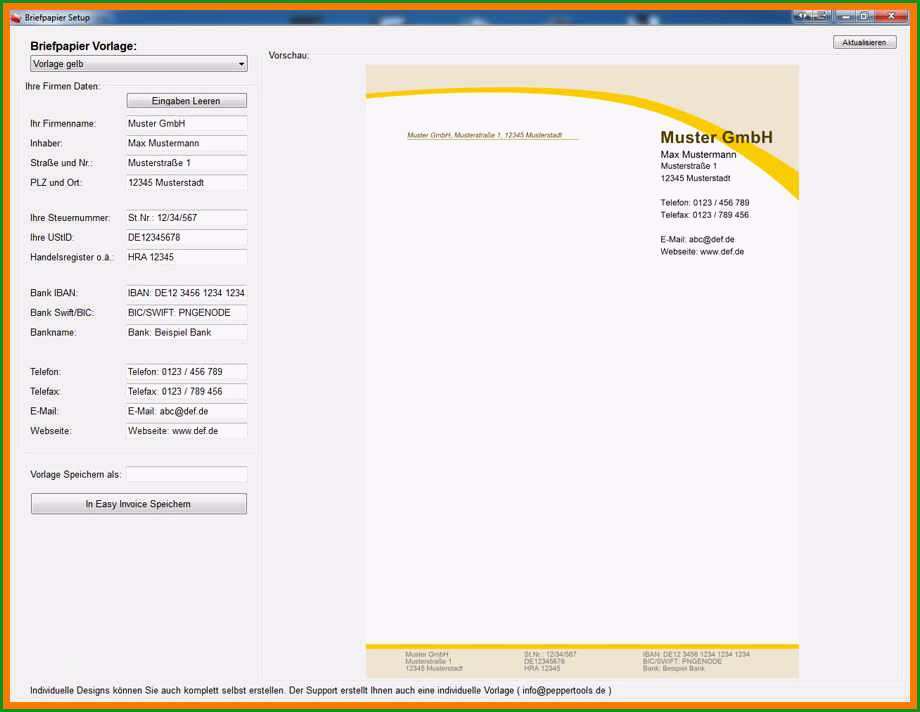The width and height of the screenshot is (920, 712).
Task: Click the Inhaber input field
Action: (187, 143)
